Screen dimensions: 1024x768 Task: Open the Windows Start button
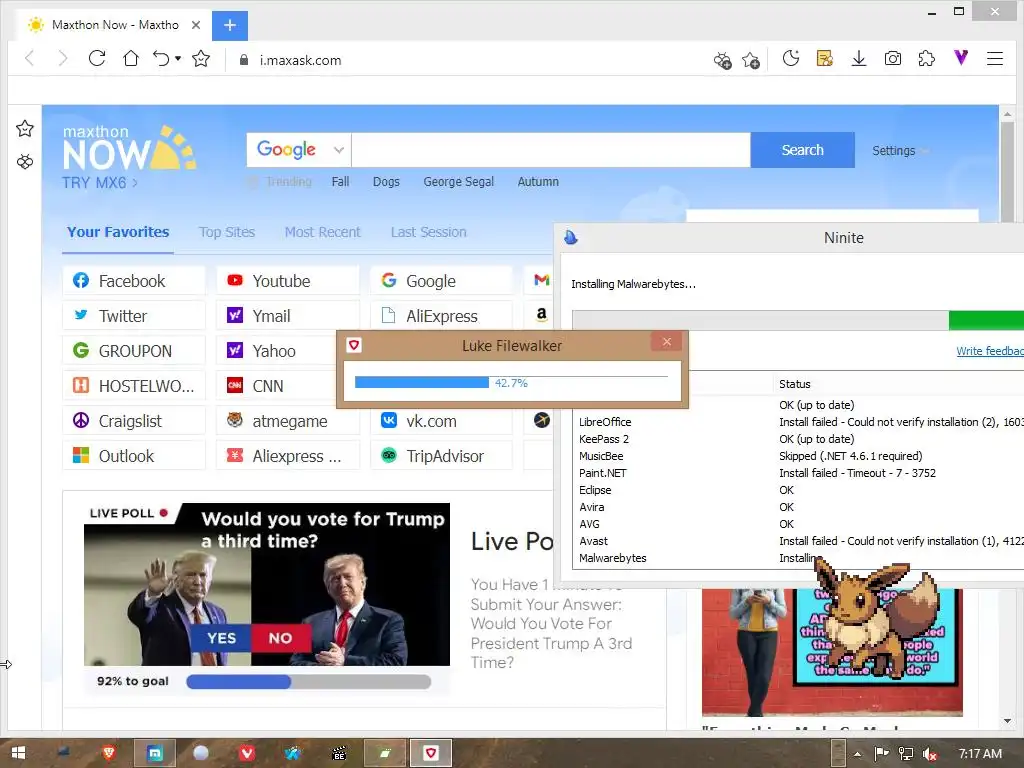[x=18, y=753]
